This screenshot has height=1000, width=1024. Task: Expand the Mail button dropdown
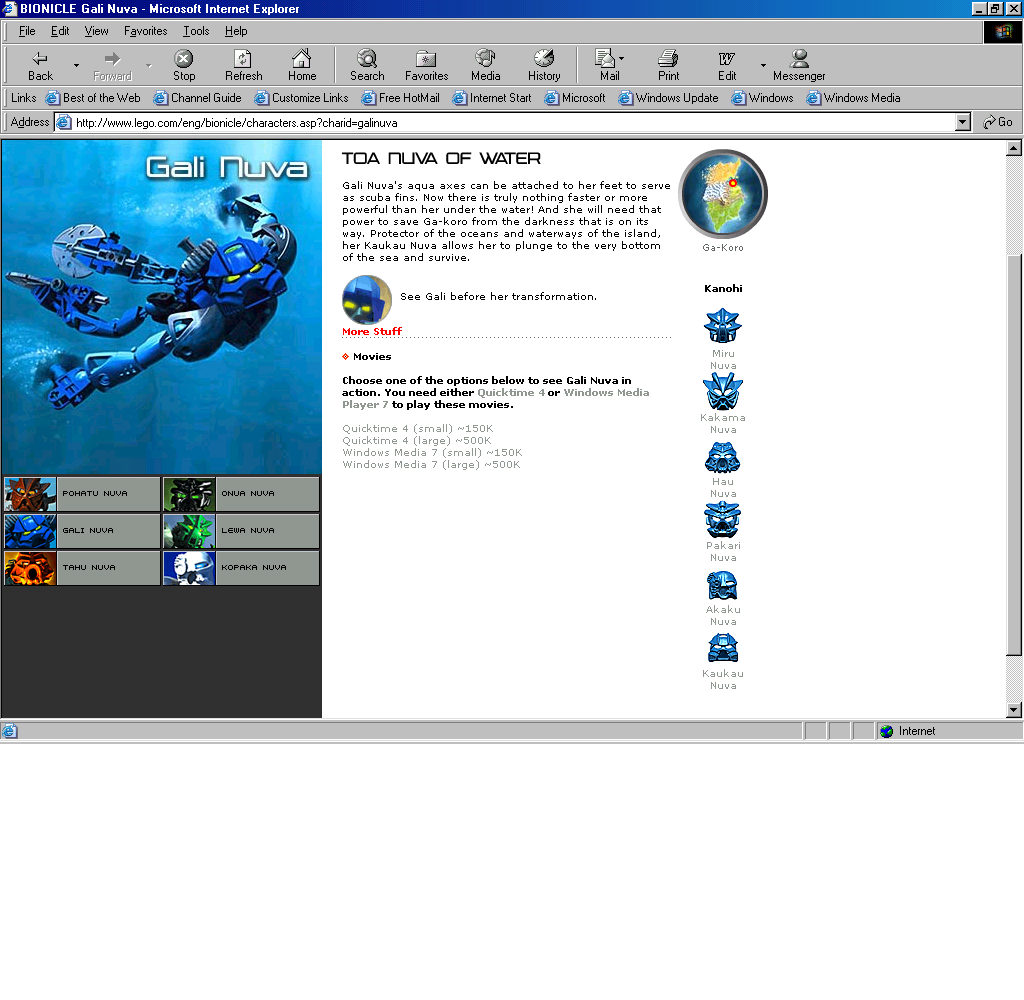coord(622,59)
